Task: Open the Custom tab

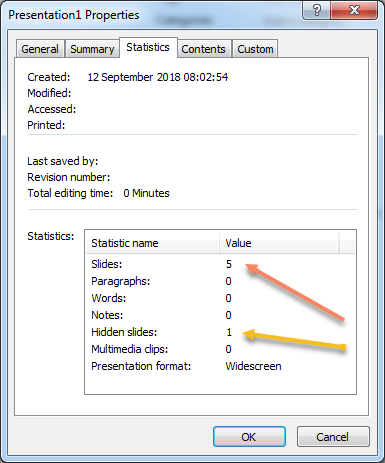Action: click(255, 49)
